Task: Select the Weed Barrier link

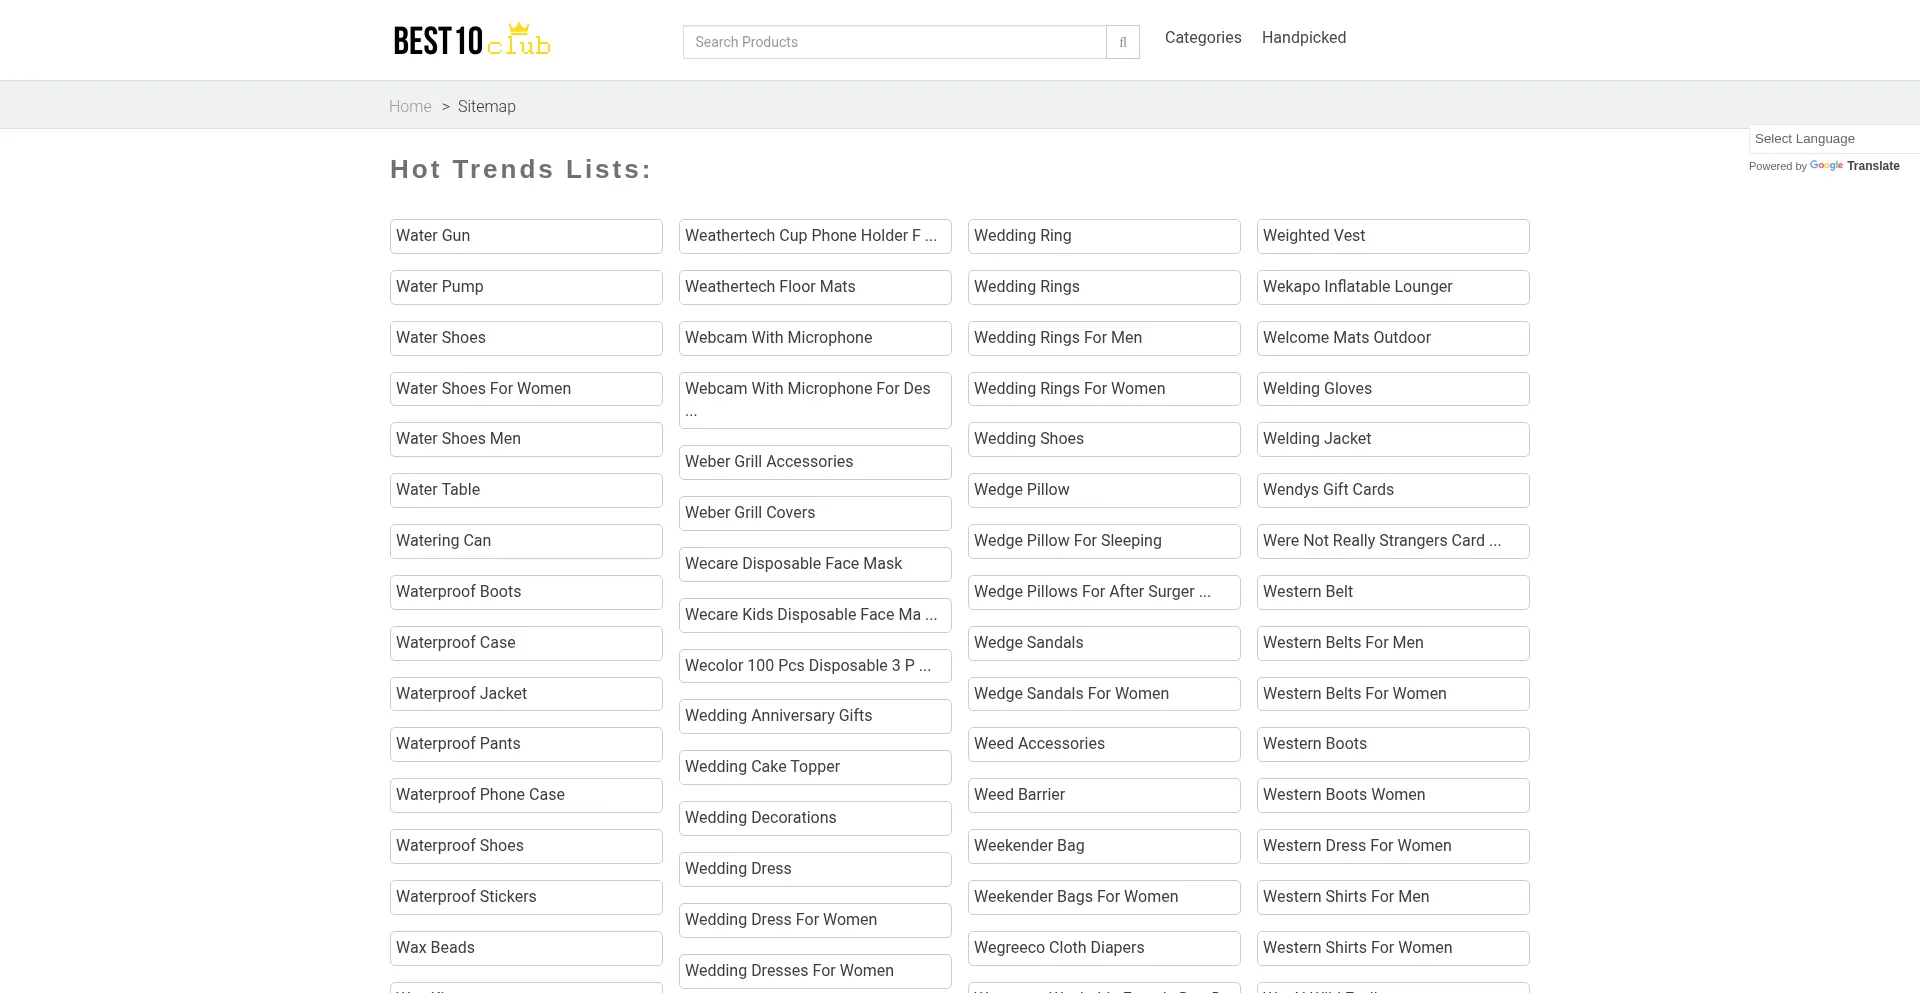Action: (x=1104, y=795)
